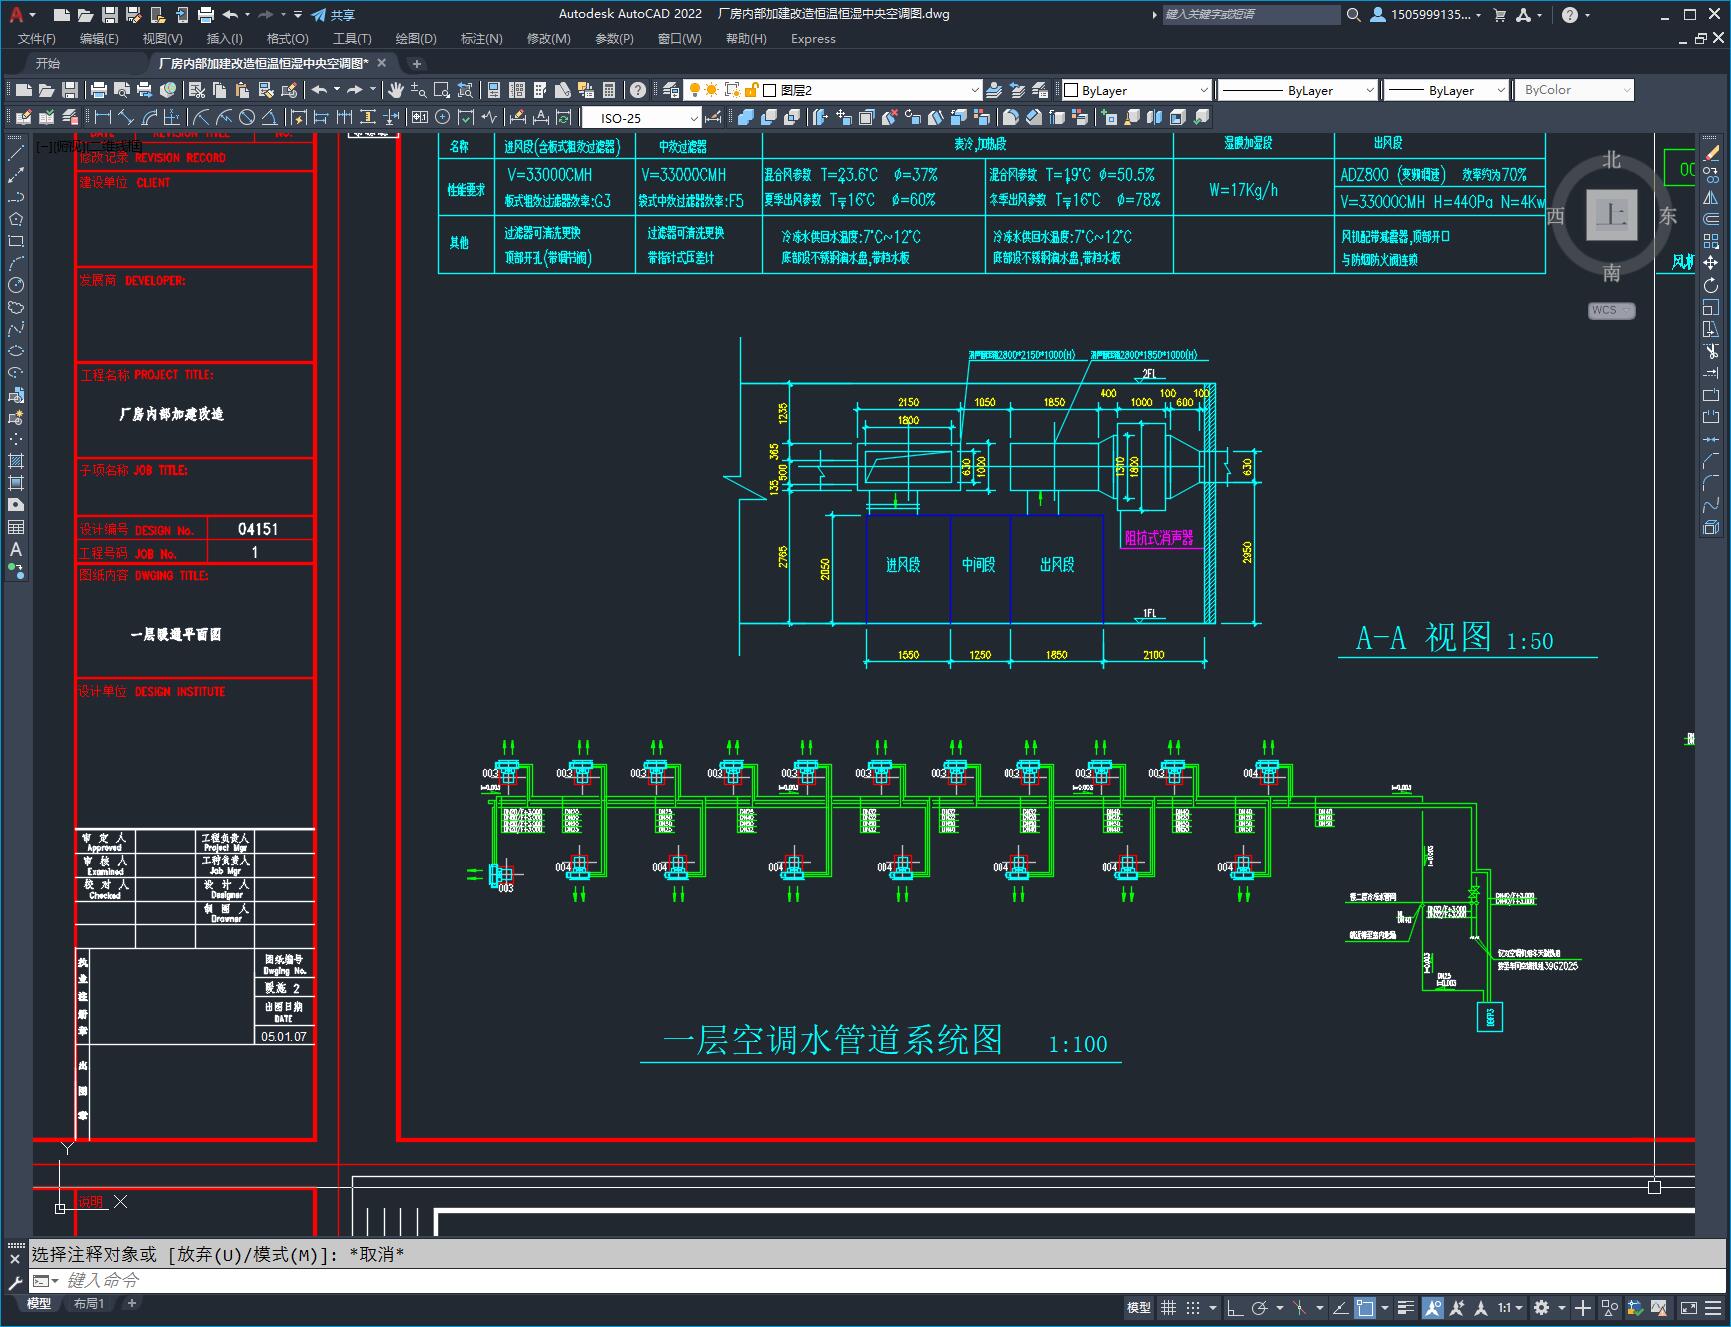Open the Autodesk App Store cart icon
This screenshot has height=1327, width=1731.
coord(1499,15)
